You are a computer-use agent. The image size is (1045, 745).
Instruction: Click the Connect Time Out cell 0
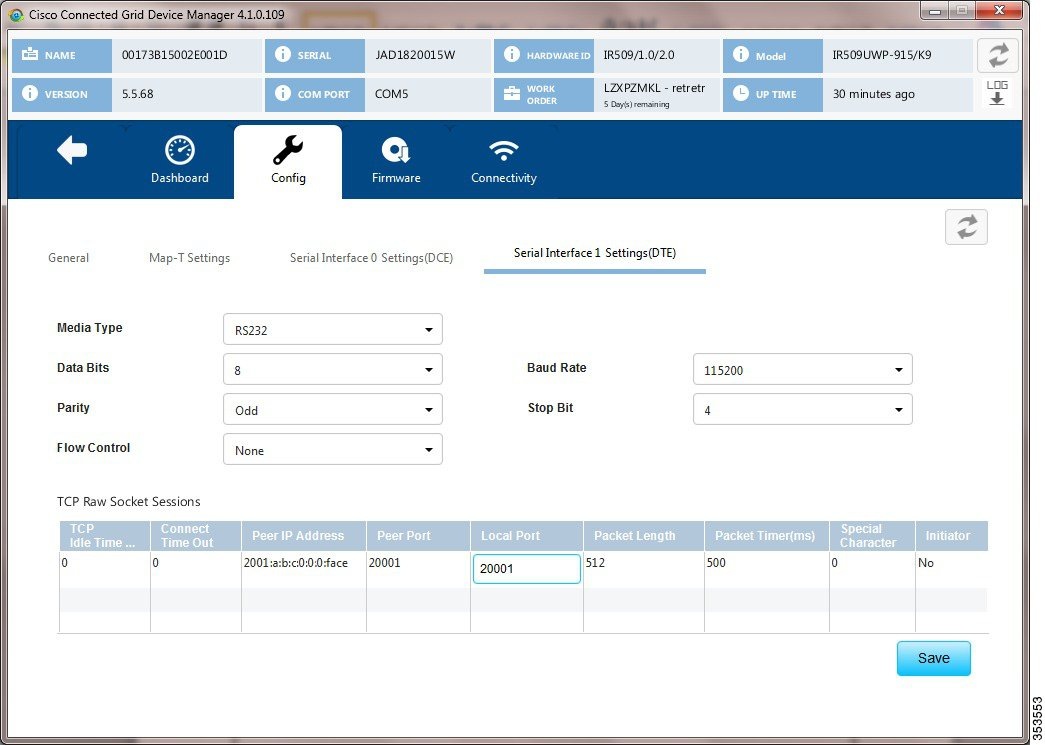click(x=155, y=563)
